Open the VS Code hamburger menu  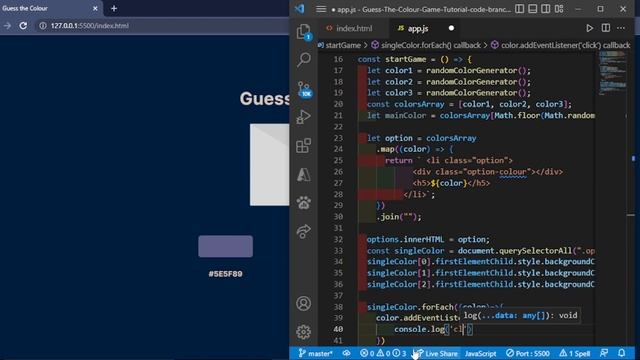tap(321, 9)
